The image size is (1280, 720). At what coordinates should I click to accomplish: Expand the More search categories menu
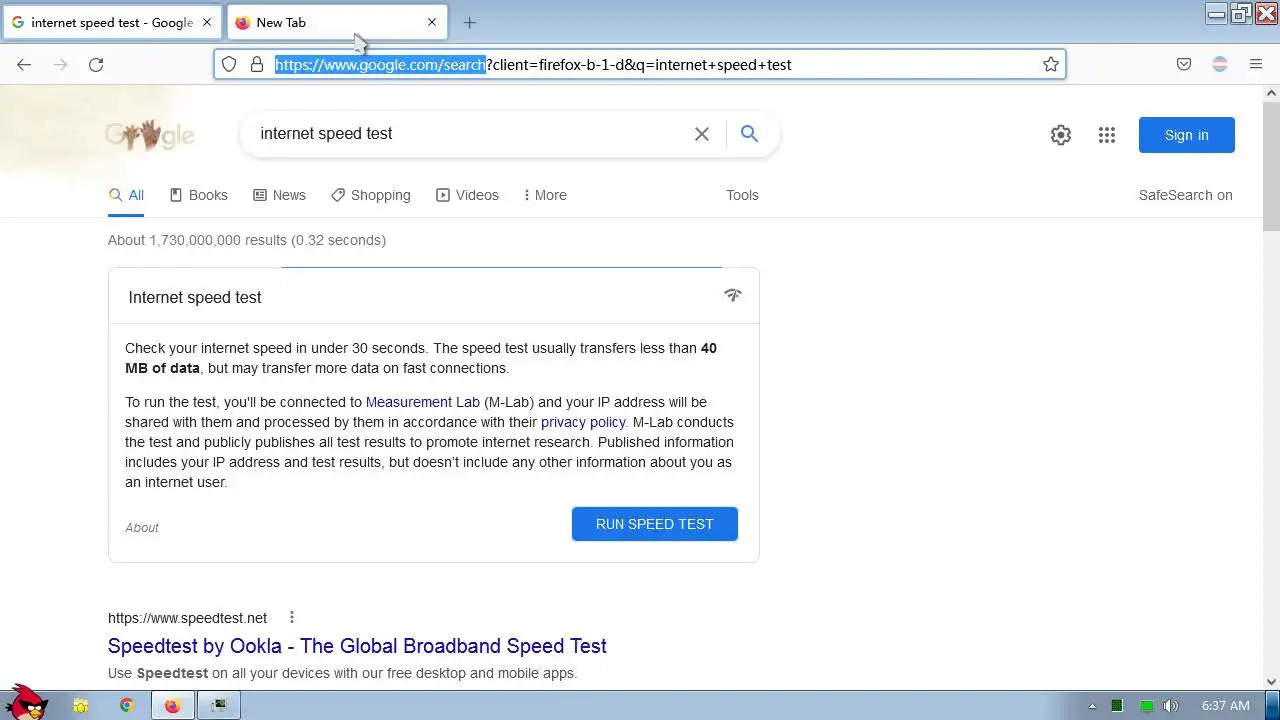545,195
